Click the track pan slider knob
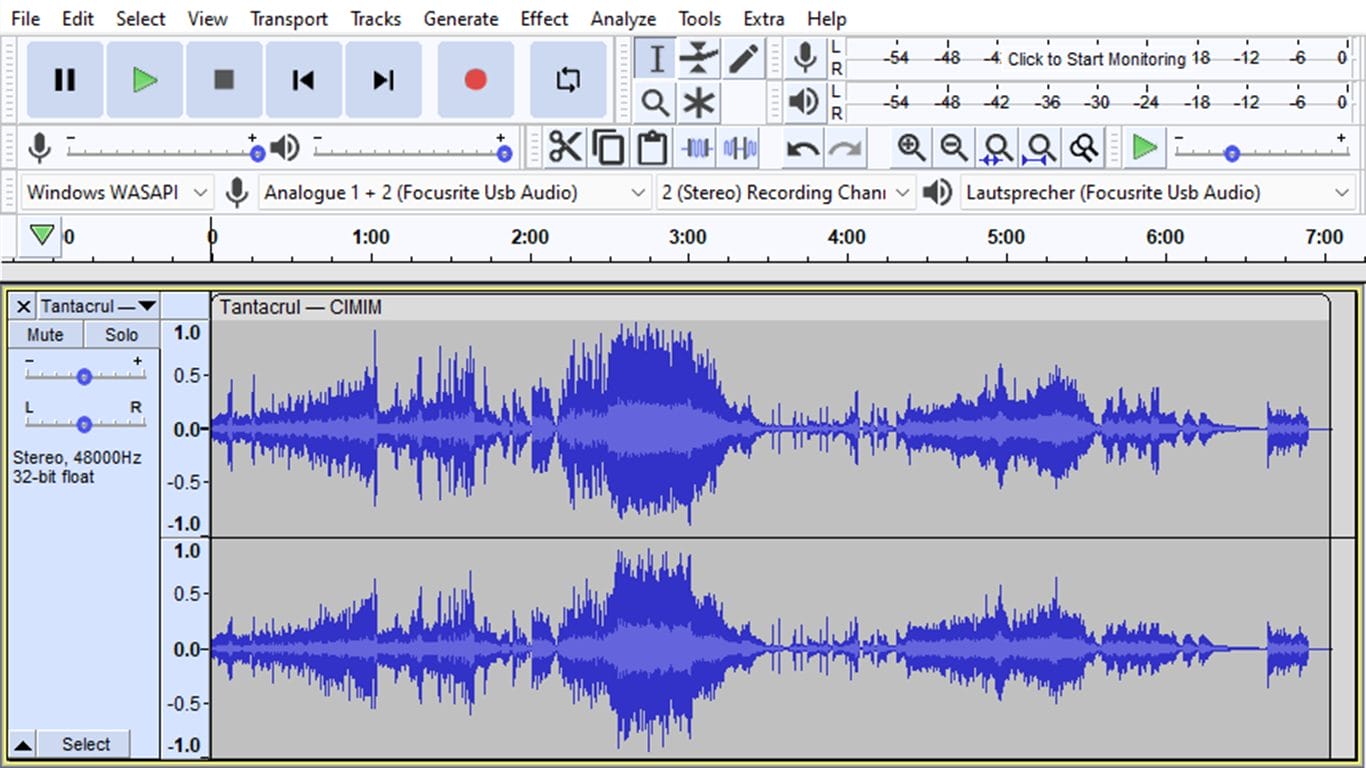 pyautogui.click(x=84, y=424)
